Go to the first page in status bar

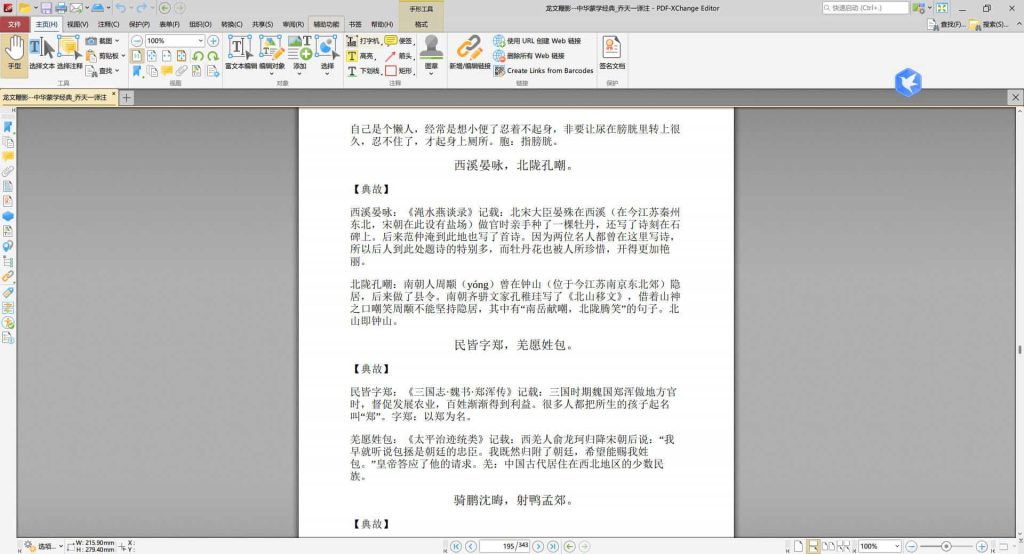coord(456,546)
